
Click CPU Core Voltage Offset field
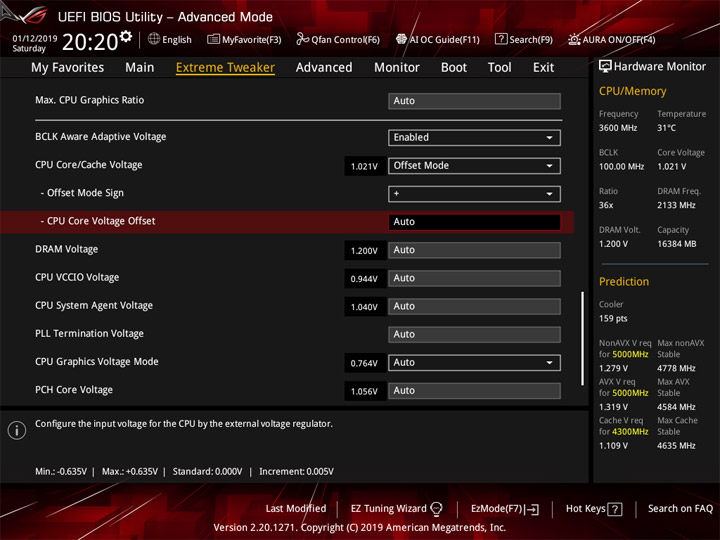coord(474,222)
